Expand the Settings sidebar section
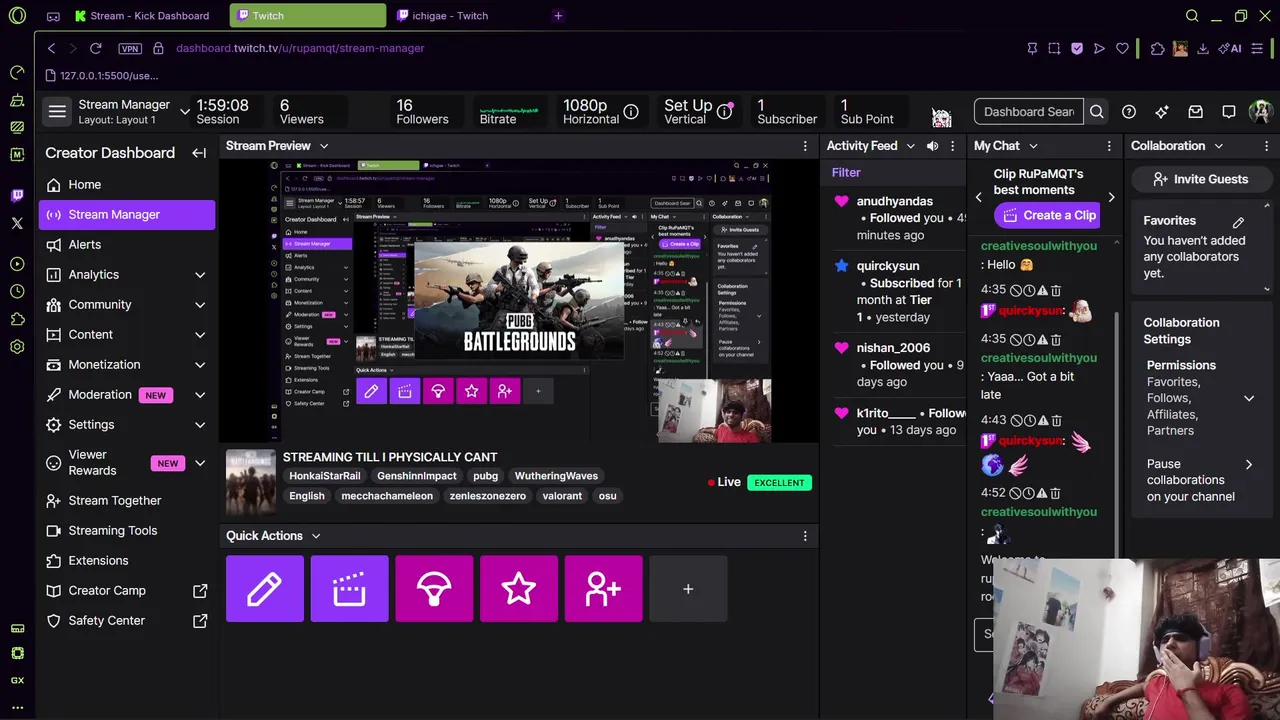This screenshot has width=1280, height=720. [x=200, y=425]
